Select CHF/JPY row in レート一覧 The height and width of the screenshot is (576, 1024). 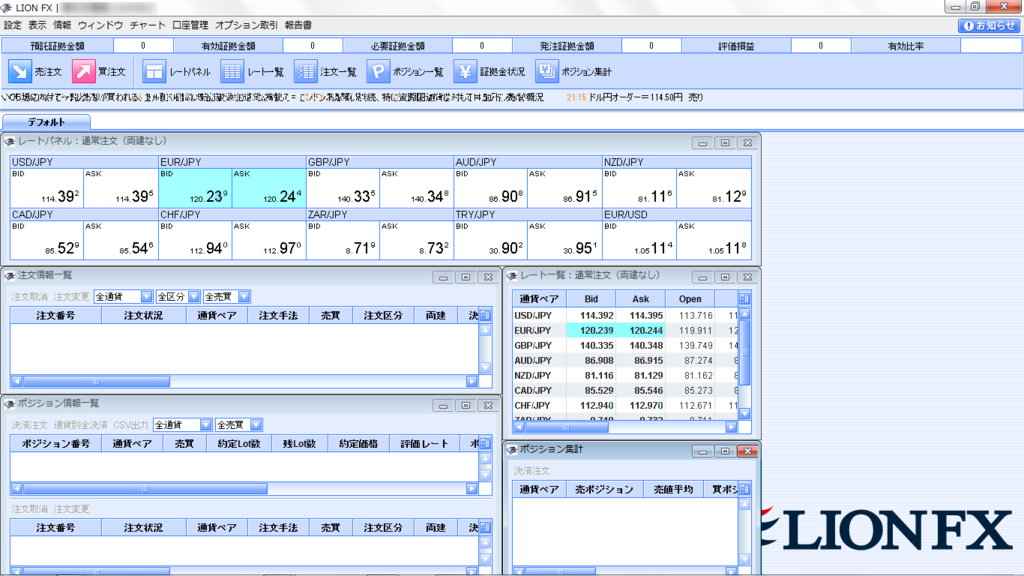(626, 406)
